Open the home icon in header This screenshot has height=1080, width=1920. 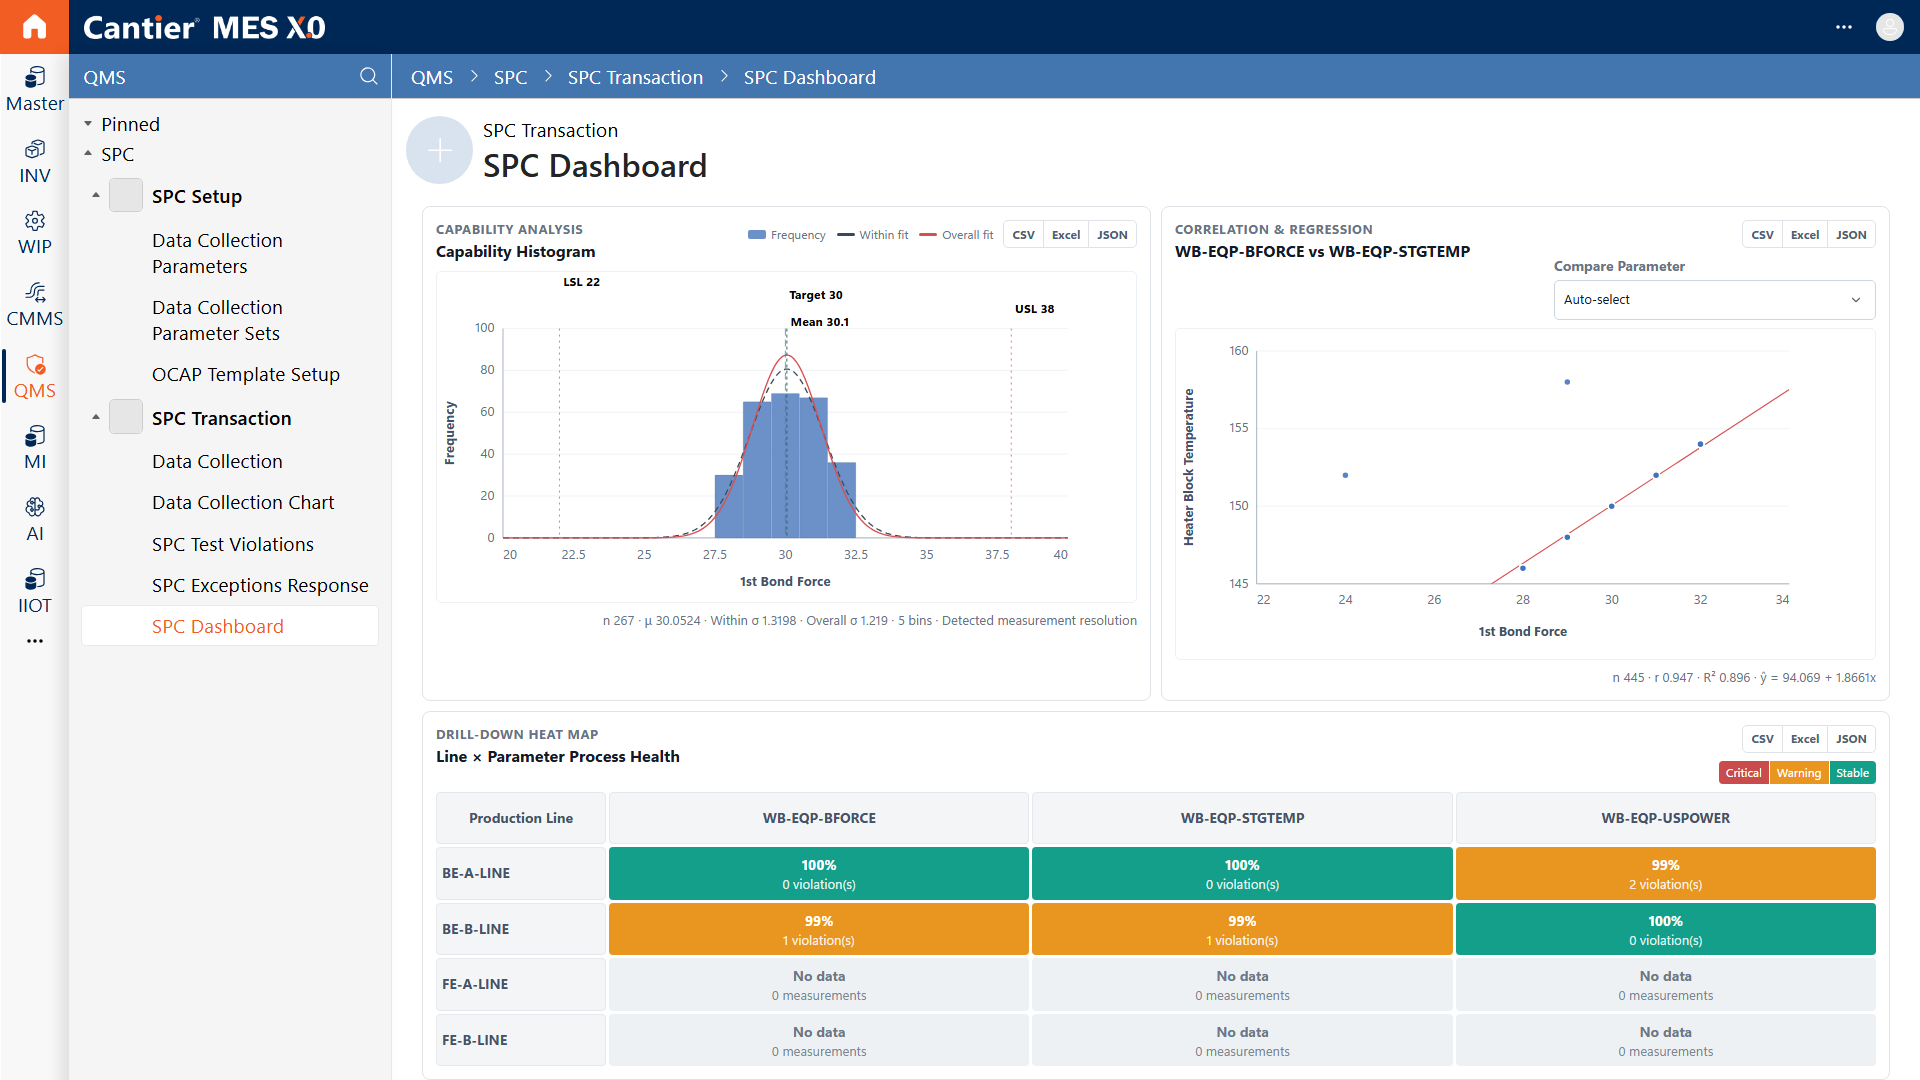pyautogui.click(x=34, y=27)
